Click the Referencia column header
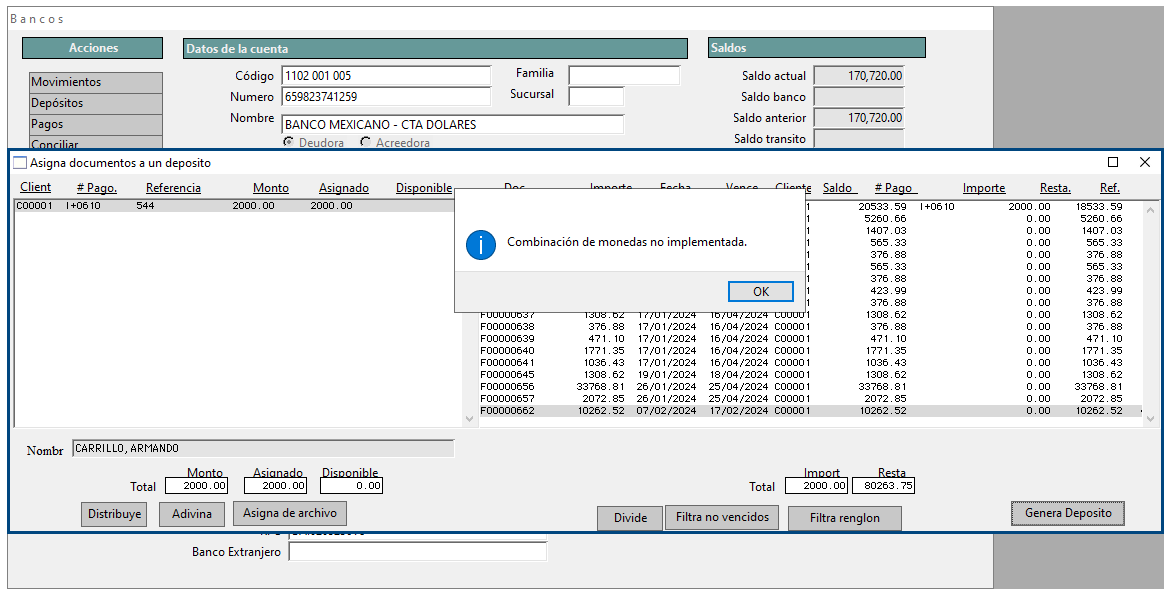The height and width of the screenshot is (597, 1172). click(173, 188)
